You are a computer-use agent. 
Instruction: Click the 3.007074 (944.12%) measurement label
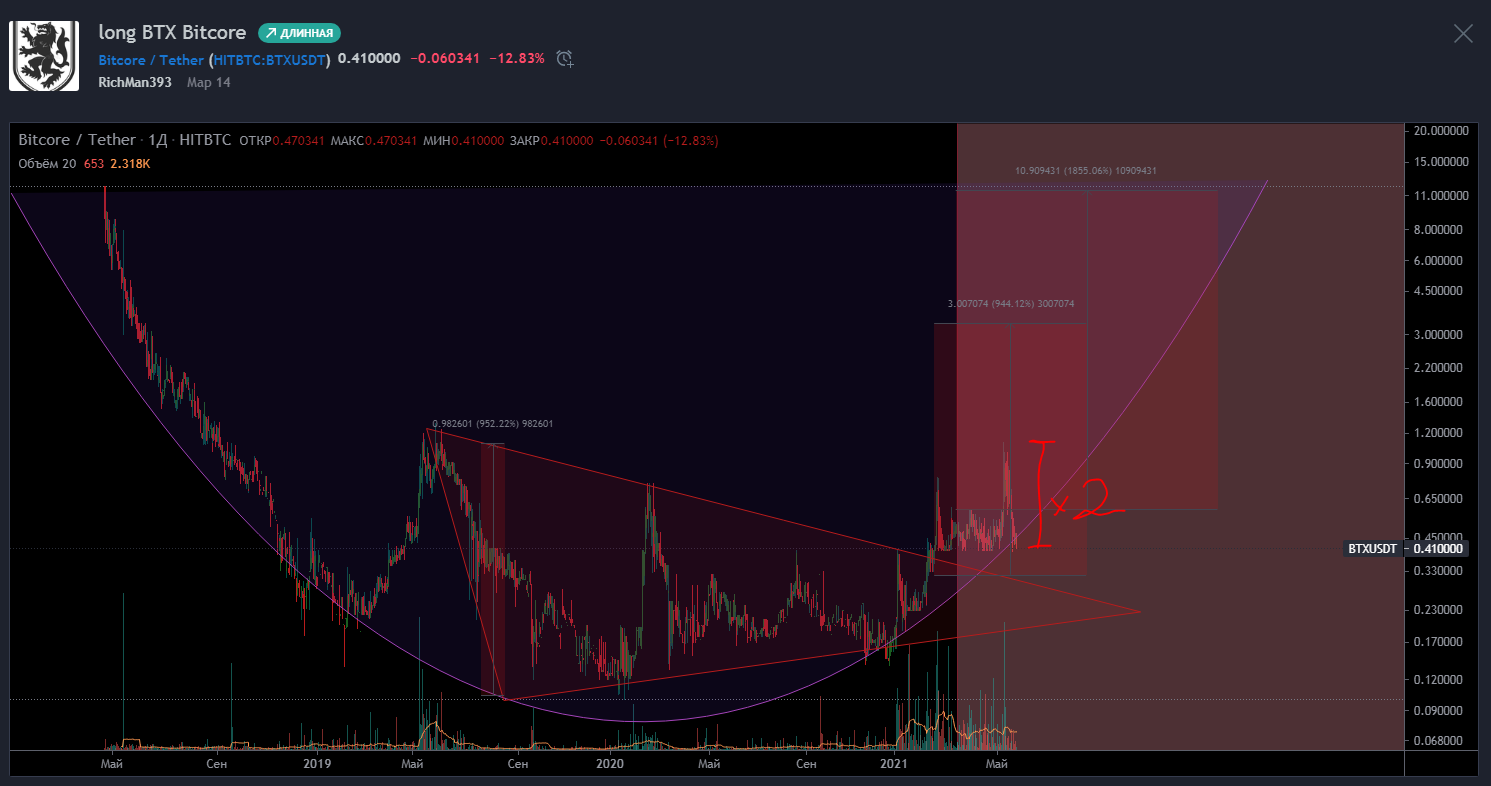[x=1010, y=303]
